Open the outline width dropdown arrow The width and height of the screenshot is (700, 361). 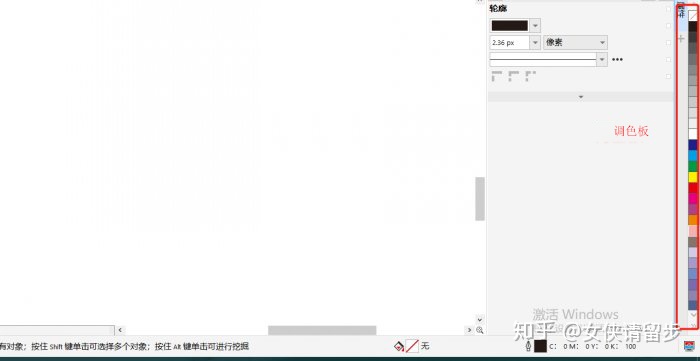click(535, 43)
